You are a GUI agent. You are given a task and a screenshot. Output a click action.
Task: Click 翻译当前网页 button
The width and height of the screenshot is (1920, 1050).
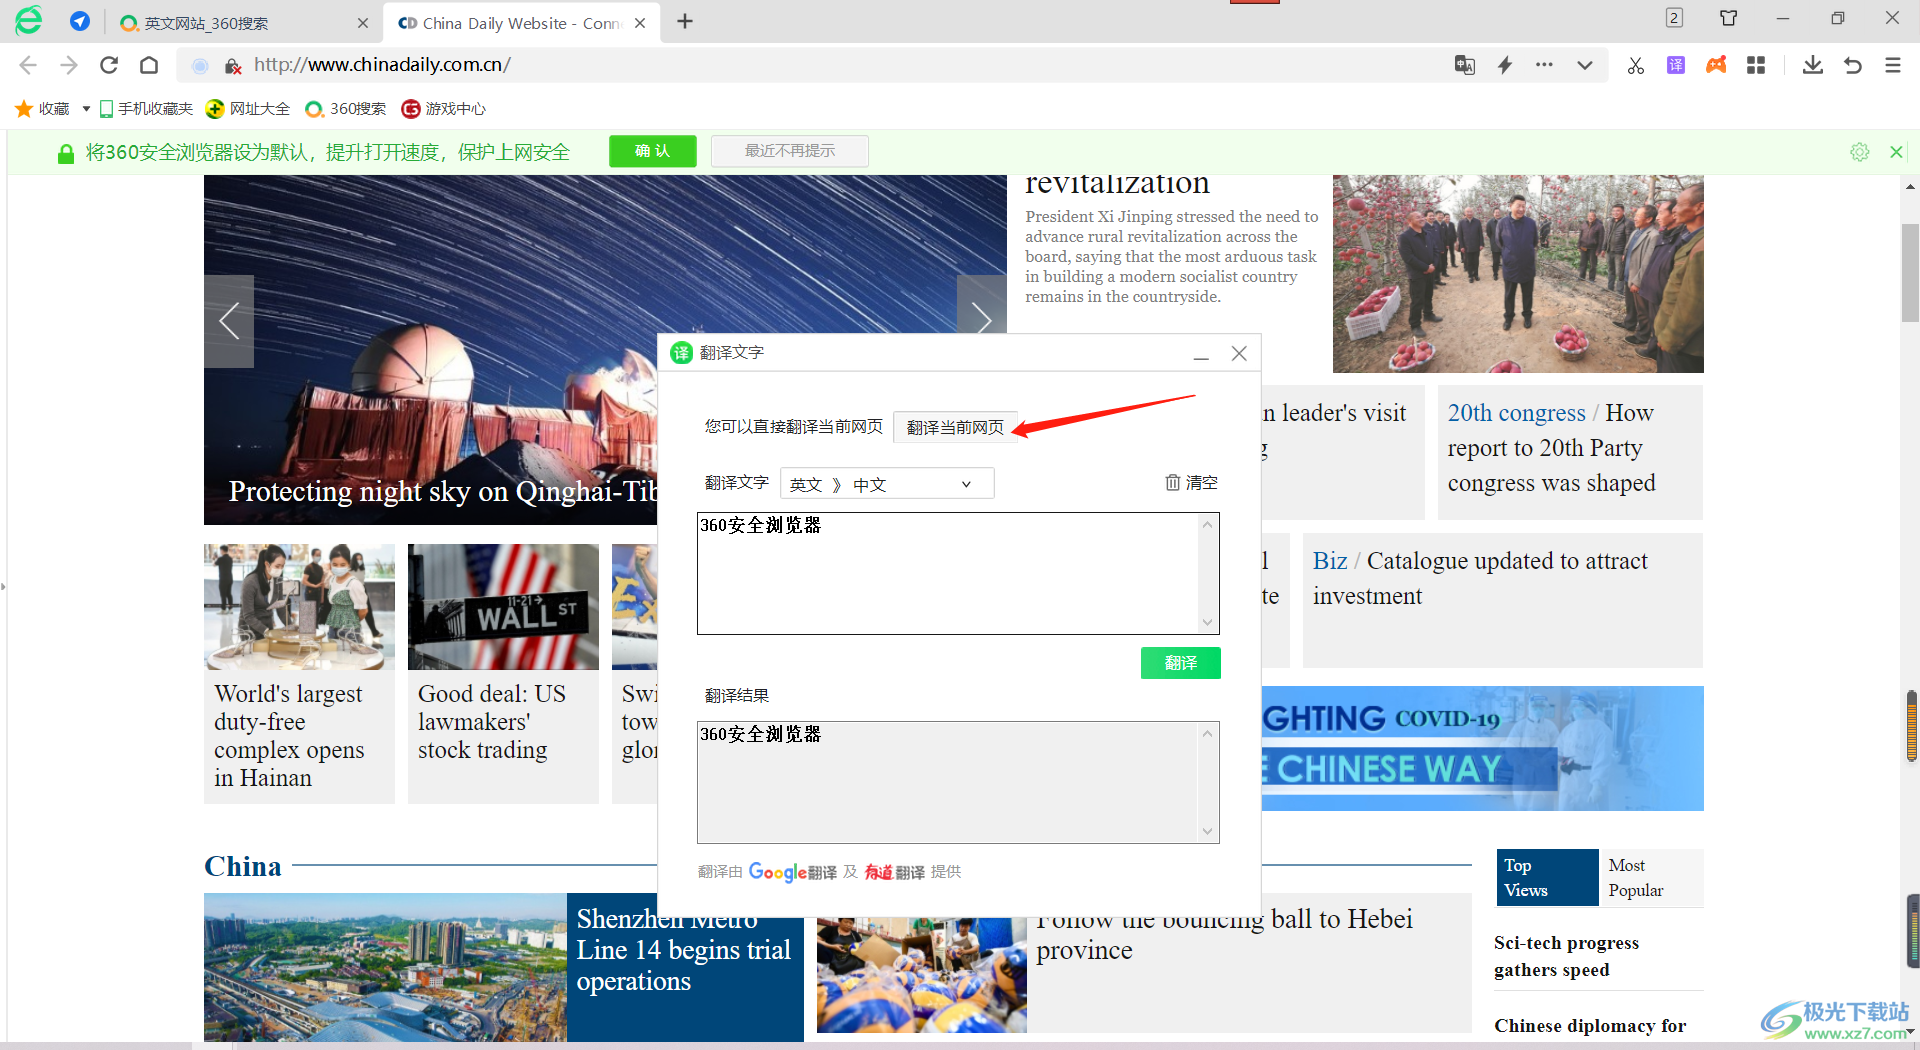[955, 427]
